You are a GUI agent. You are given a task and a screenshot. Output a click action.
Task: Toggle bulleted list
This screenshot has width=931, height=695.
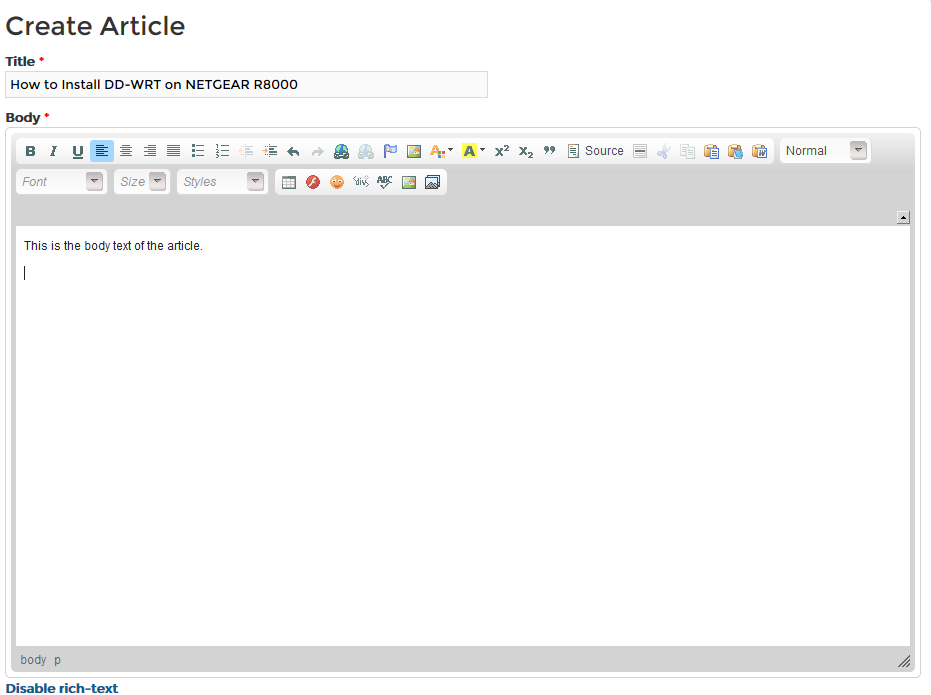[198, 151]
